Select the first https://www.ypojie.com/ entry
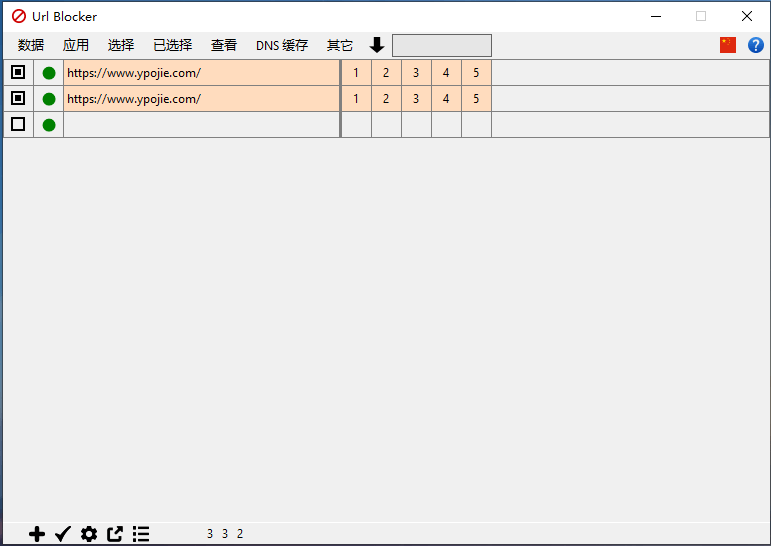Viewport: 771px width, 546px height. pos(202,73)
